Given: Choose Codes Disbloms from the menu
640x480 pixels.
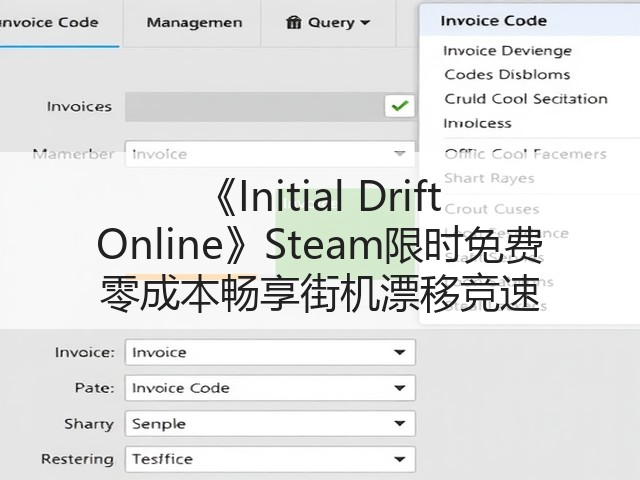Looking at the screenshot, I should coord(507,75).
